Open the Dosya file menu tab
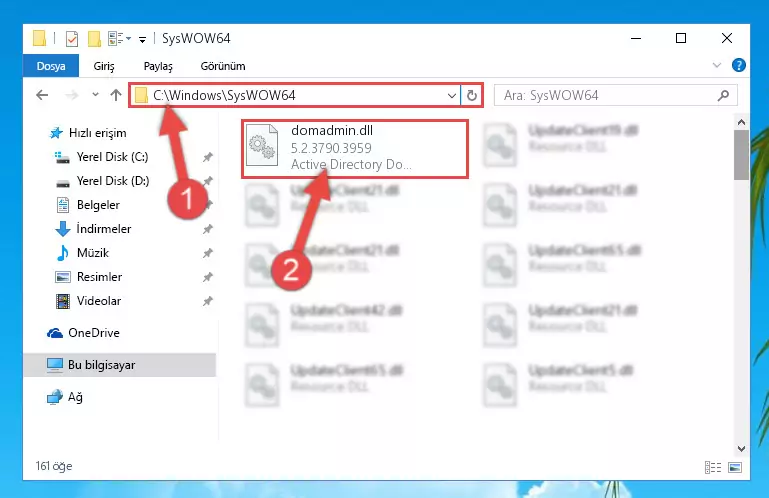The width and height of the screenshot is (769, 498). [51, 66]
